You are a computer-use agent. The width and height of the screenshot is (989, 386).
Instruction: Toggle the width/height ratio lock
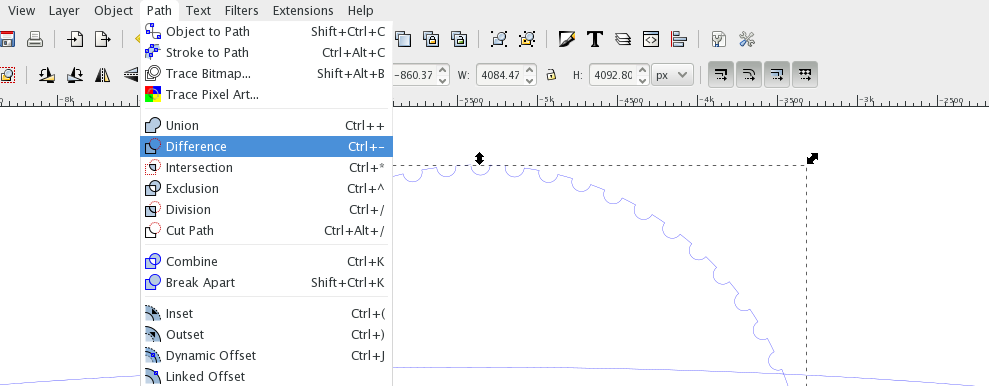[551, 75]
